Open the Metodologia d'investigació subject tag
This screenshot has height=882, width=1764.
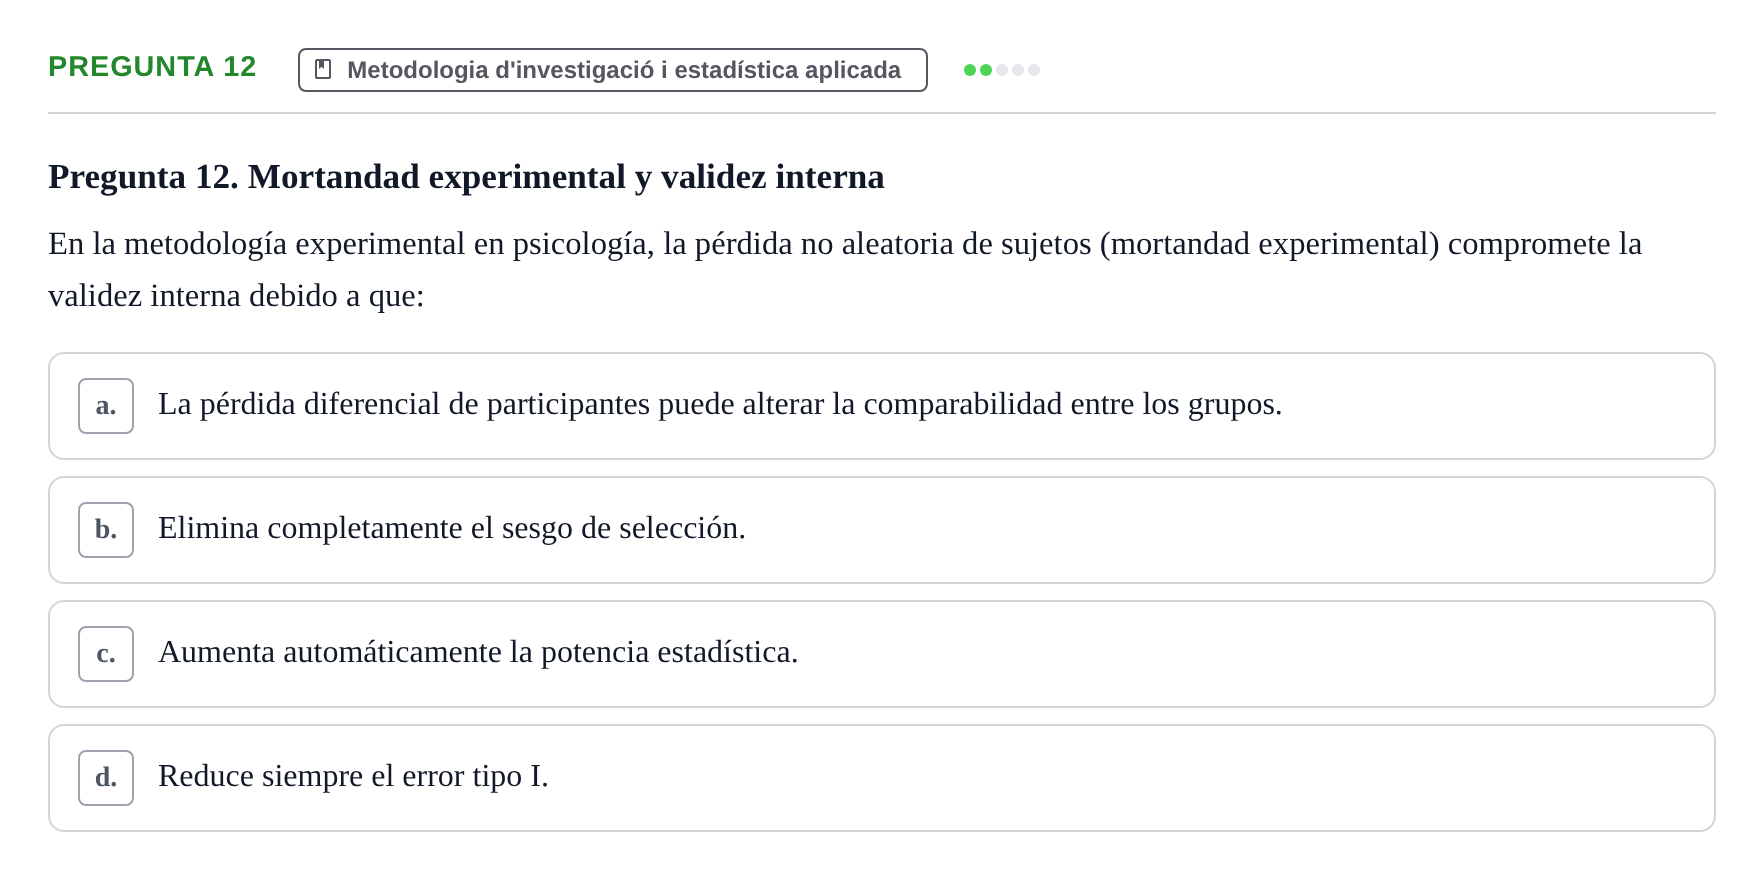pyautogui.click(x=613, y=70)
